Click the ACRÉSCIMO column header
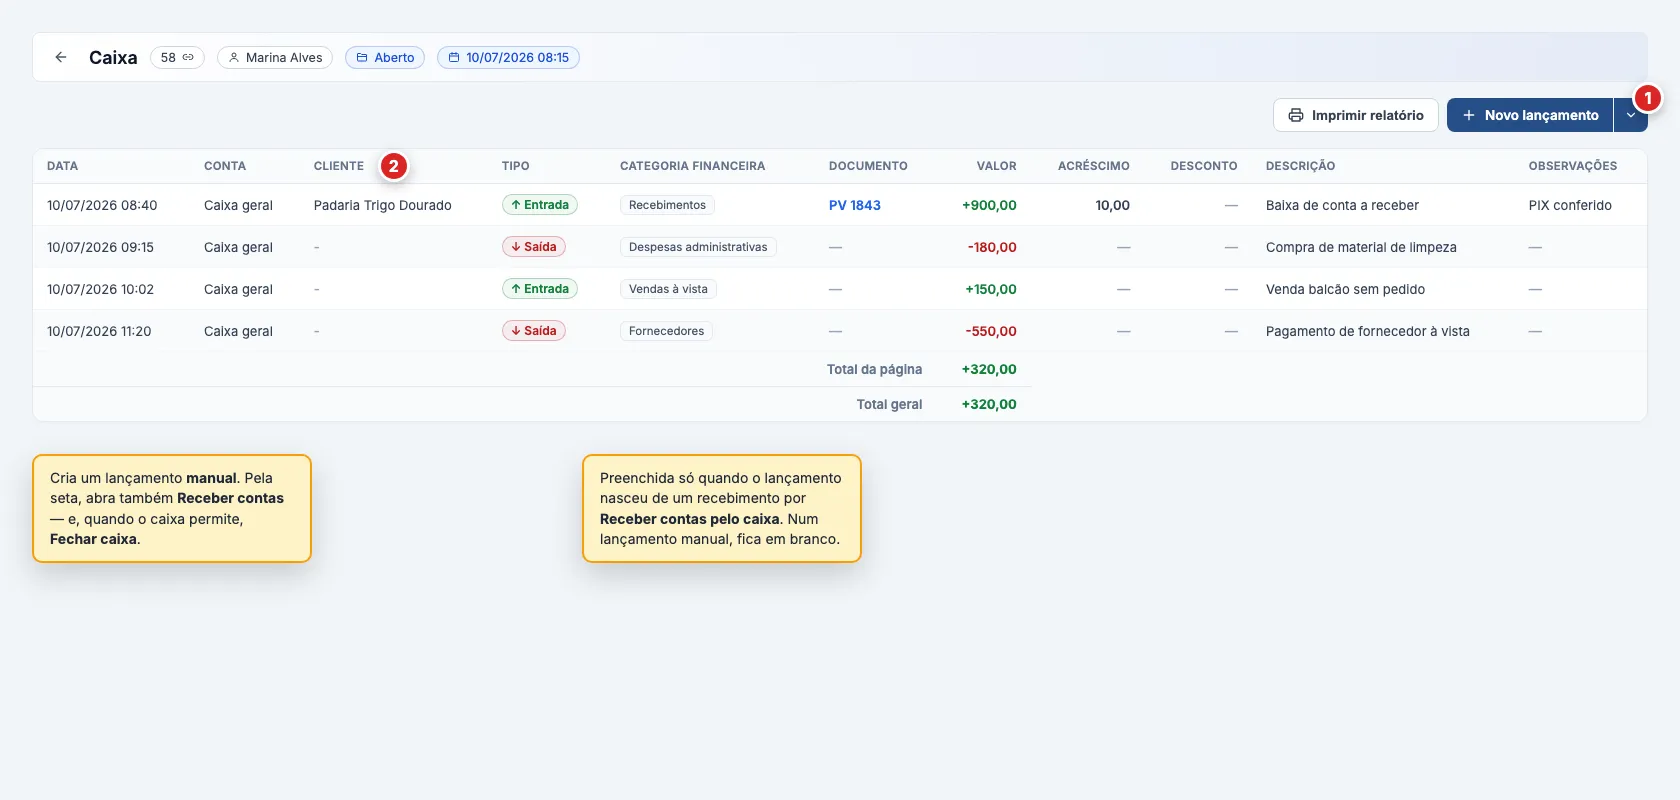 1094,166
